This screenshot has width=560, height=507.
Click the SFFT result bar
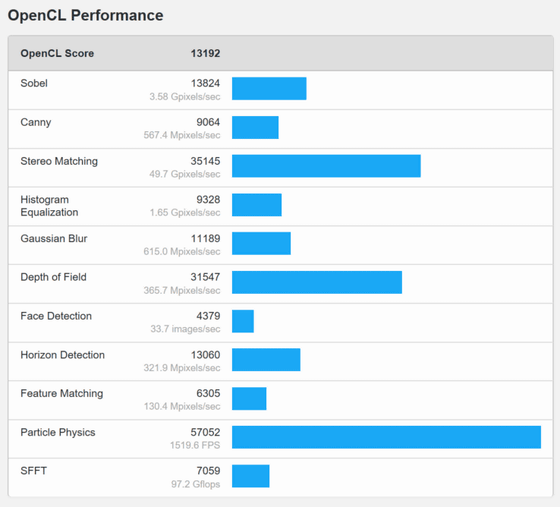point(251,476)
